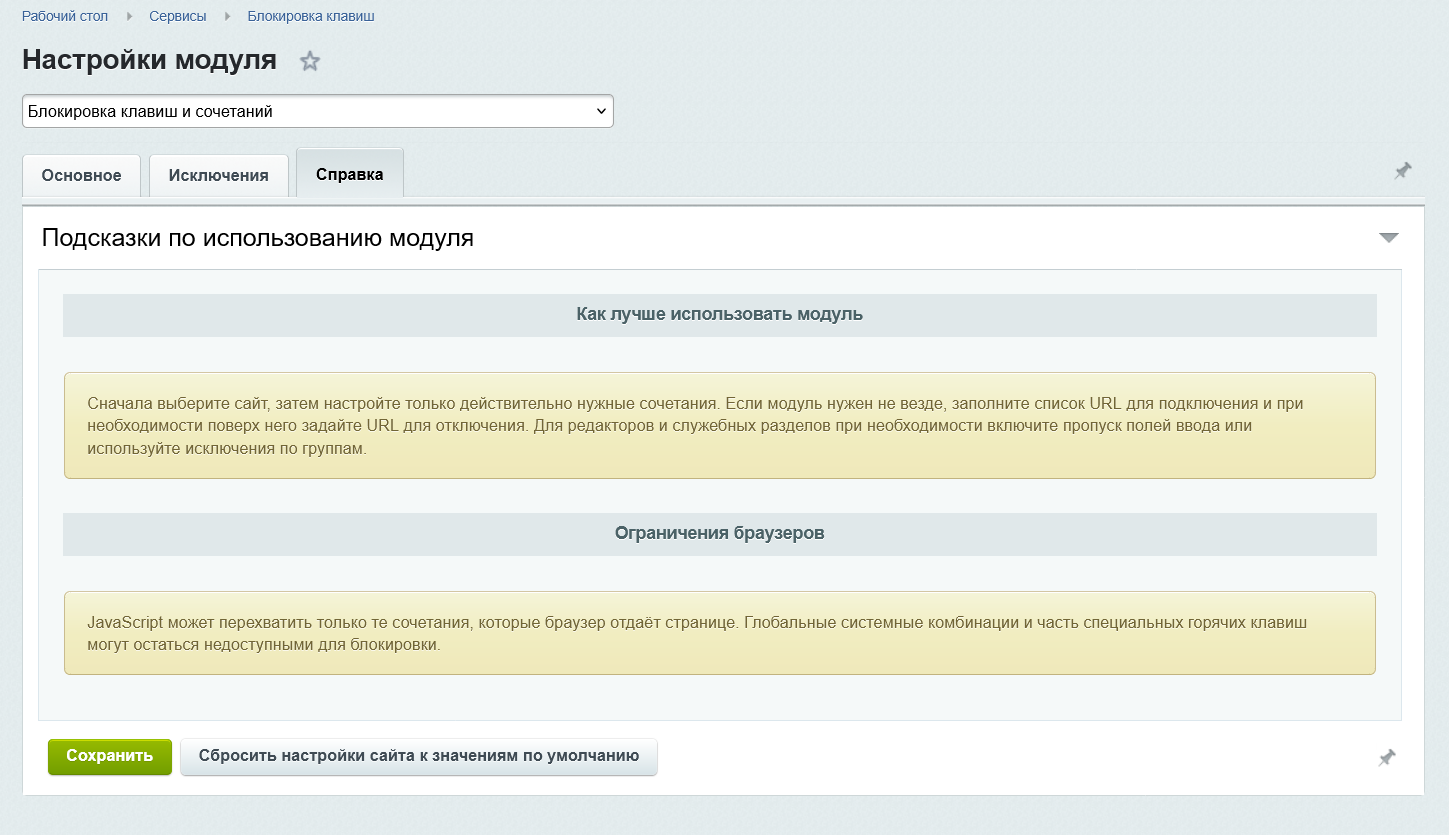Open 'Блокировка клавиш' breadcrumb link
The image size is (1449, 835).
[311, 16]
